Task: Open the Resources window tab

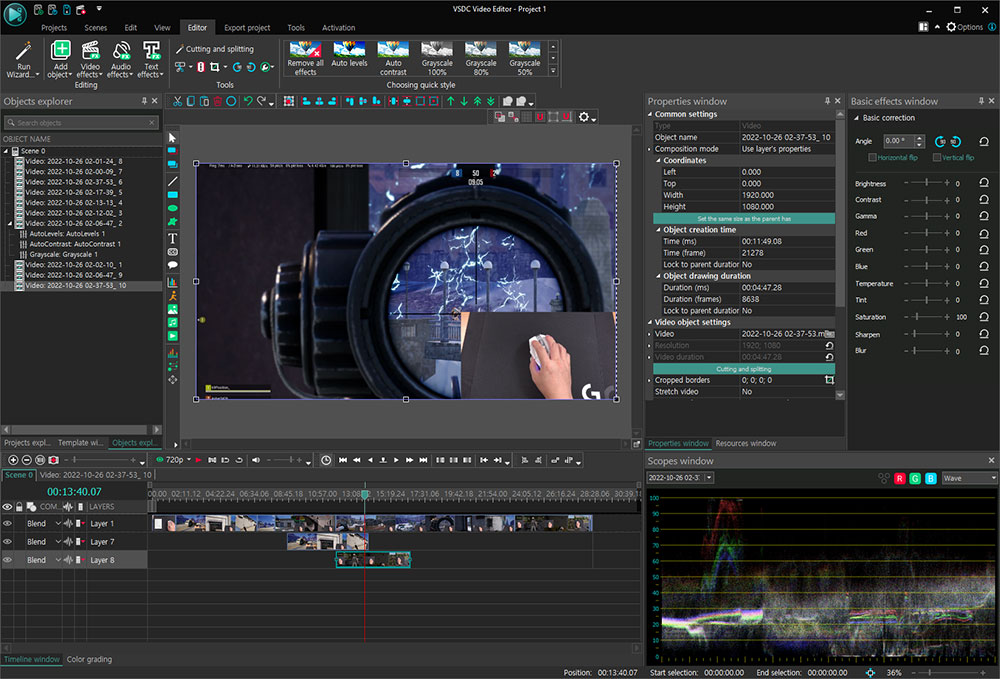Action: point(745,443)
